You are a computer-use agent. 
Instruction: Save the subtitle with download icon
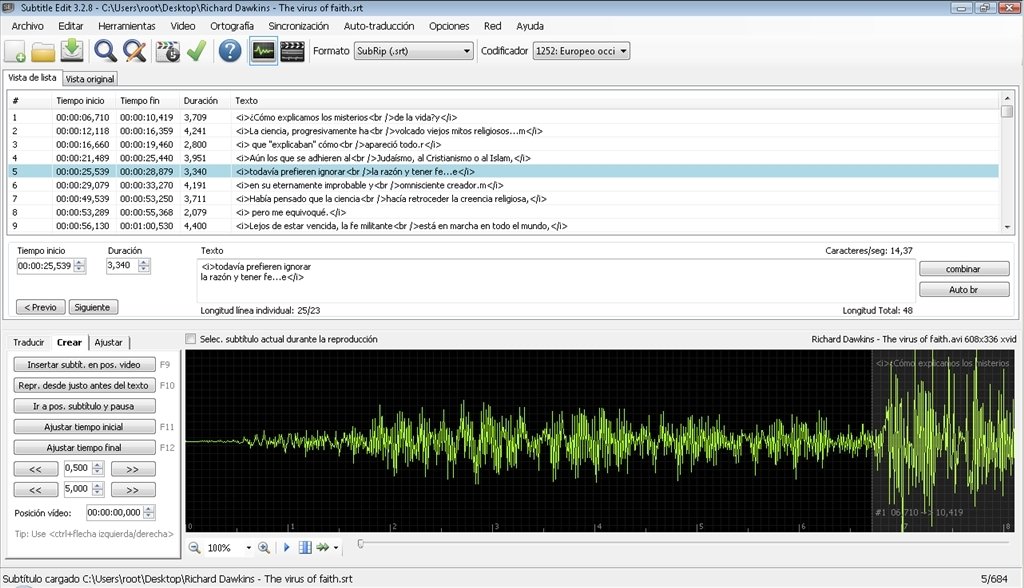[72, 51]
